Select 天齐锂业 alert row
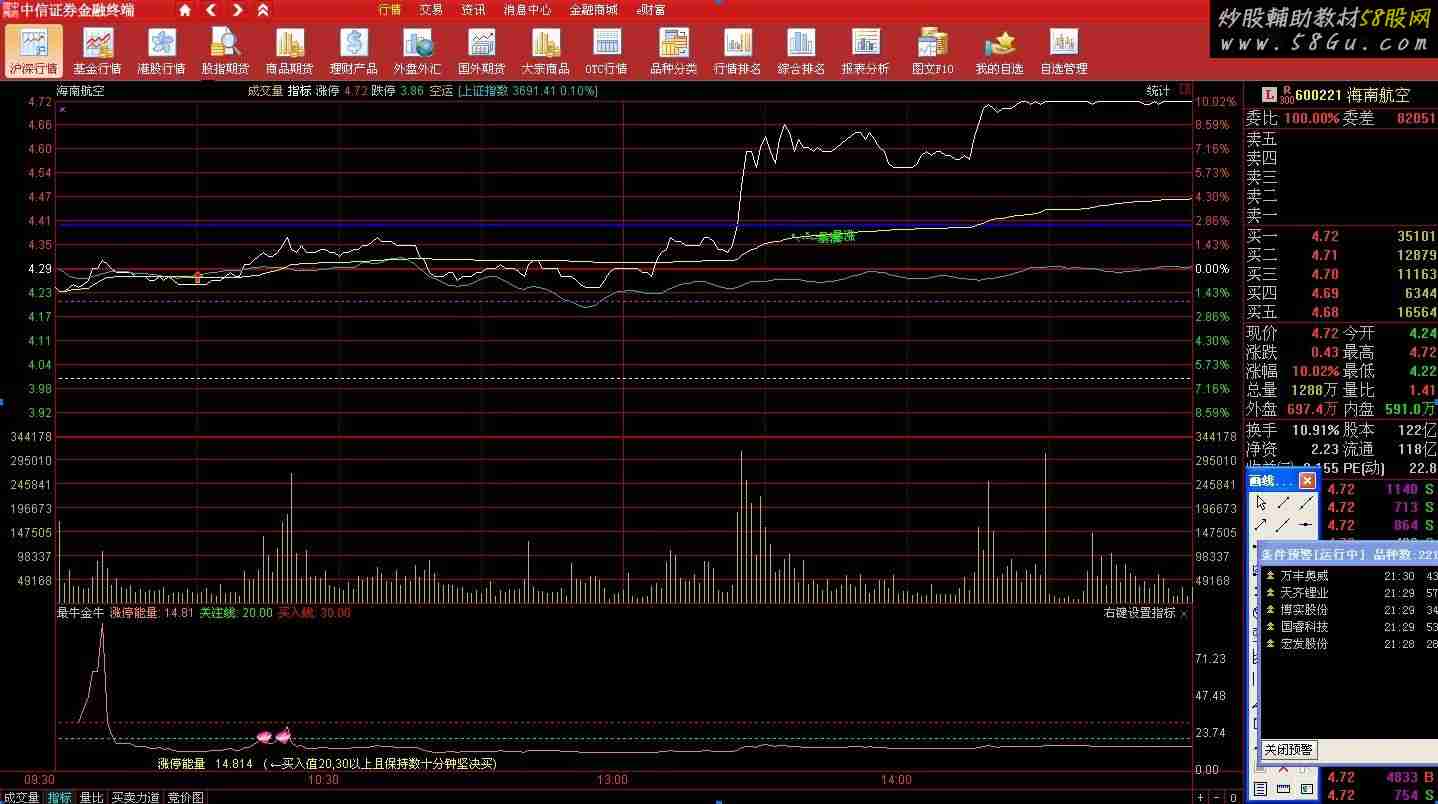Viewport: 1438px width, 804px height. tap(1349, 593)
